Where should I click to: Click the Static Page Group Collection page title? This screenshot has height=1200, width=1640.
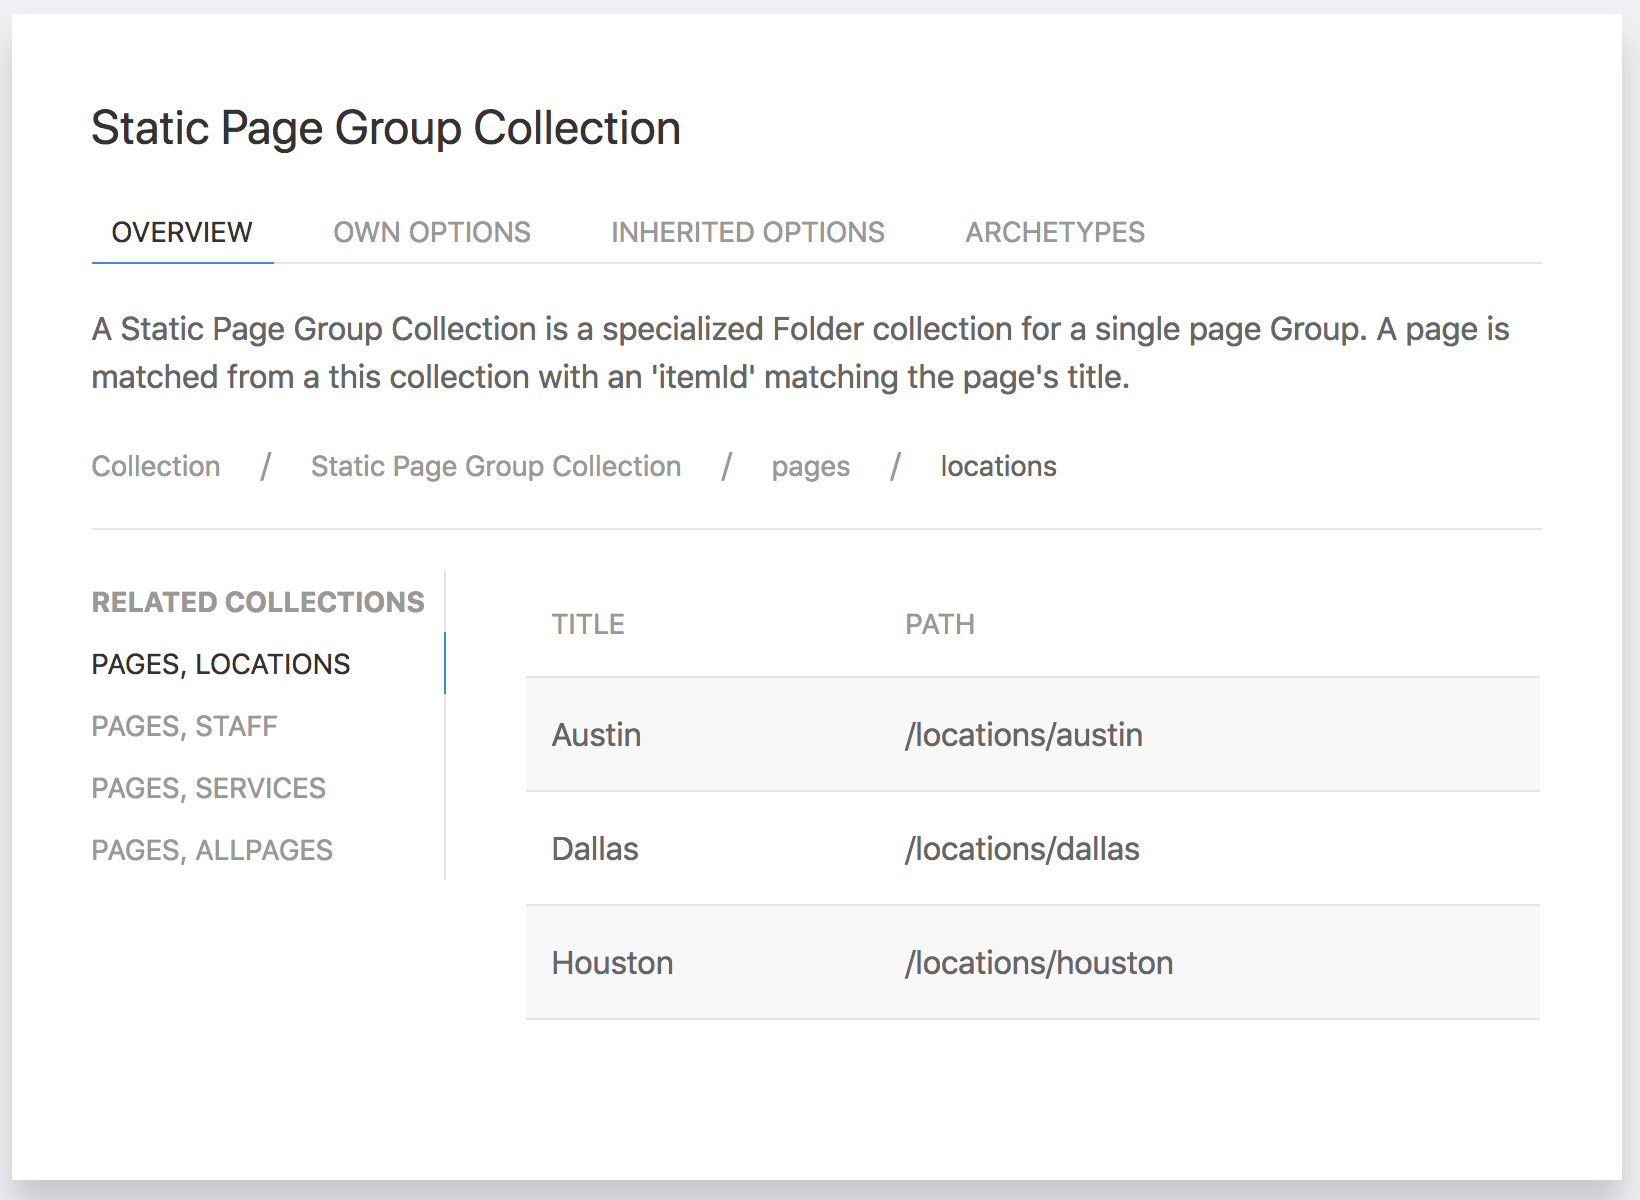pos(386,128)
